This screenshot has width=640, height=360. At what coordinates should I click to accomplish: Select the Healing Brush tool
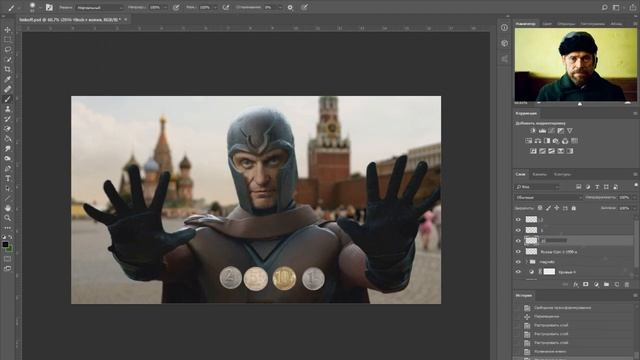click(x=8, y=89)
